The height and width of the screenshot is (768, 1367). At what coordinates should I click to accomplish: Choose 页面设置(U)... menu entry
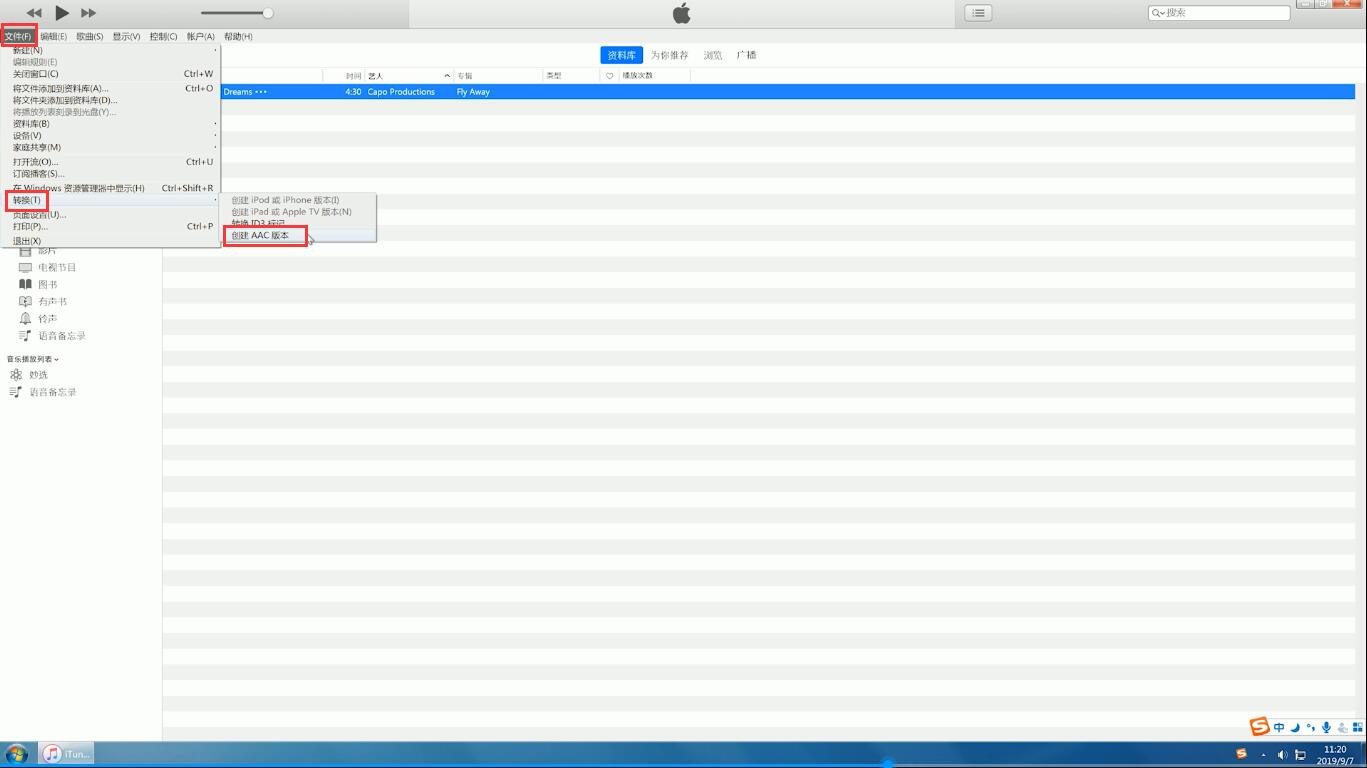pos(112,214)
